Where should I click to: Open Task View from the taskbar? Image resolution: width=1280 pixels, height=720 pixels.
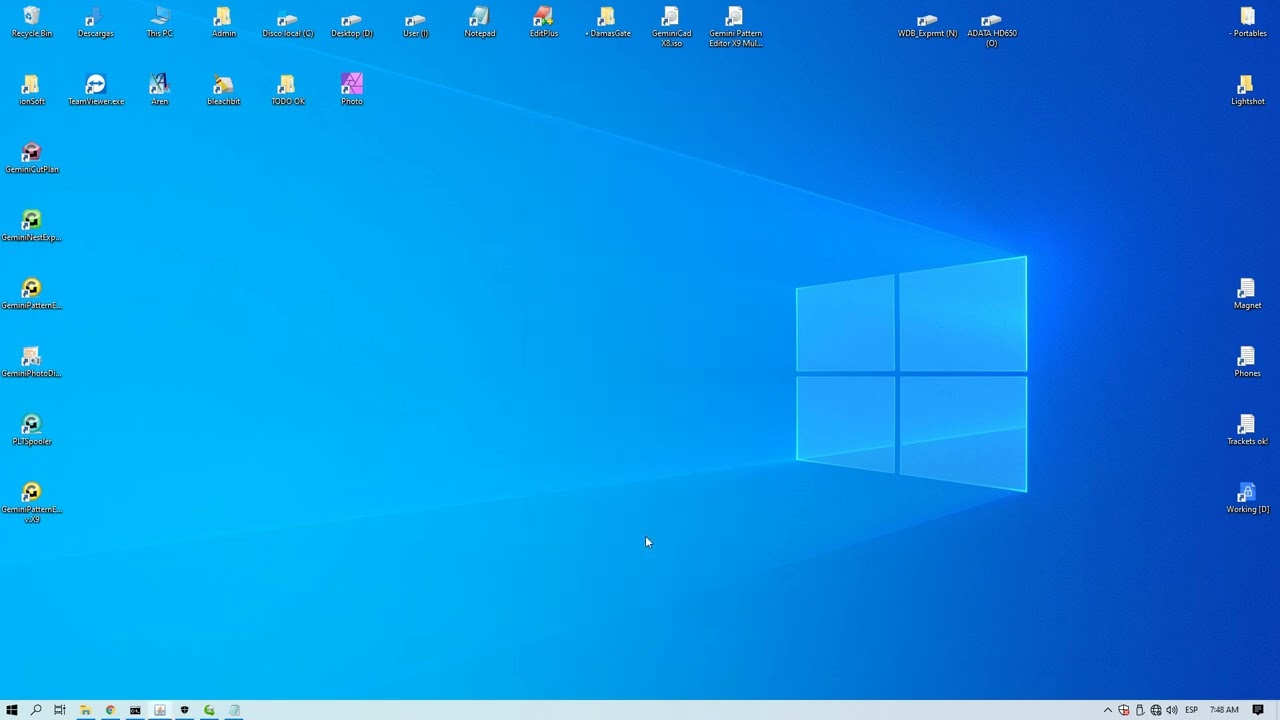[x=60, y=710]
